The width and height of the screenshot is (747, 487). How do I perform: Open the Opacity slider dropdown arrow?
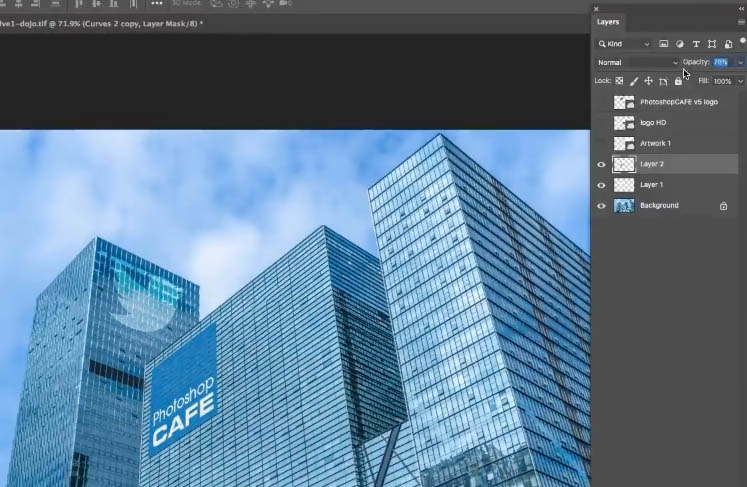point(740,62)
